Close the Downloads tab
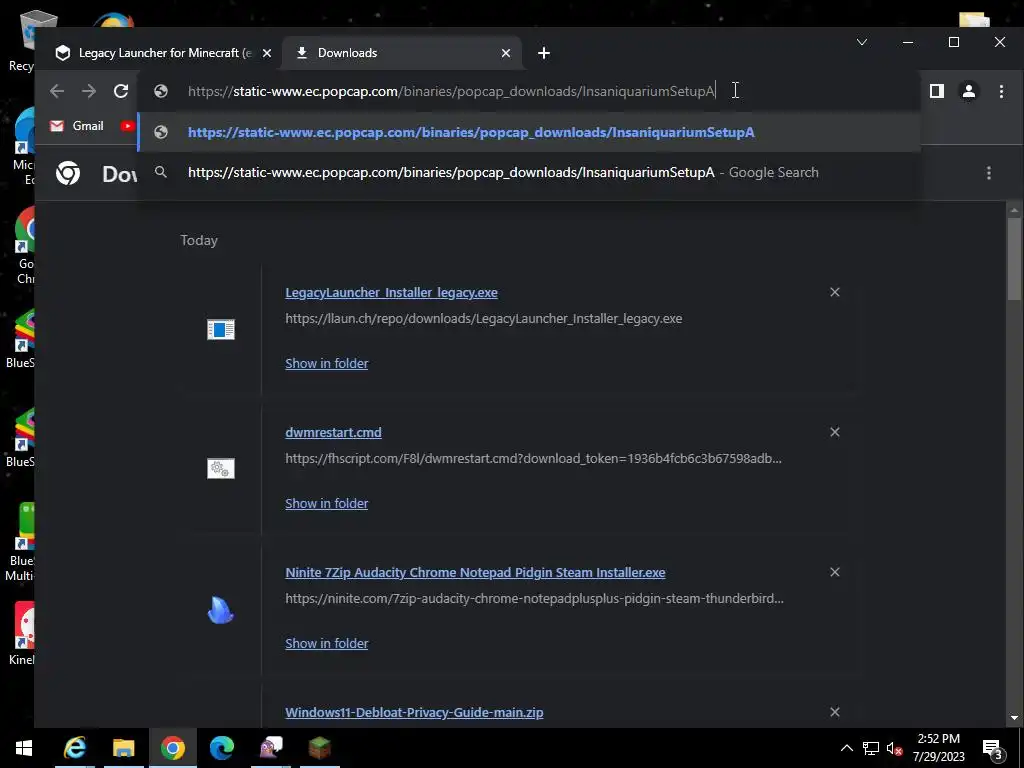The height and width of the screenshot is (768, 1024). (x=505, y=53)
